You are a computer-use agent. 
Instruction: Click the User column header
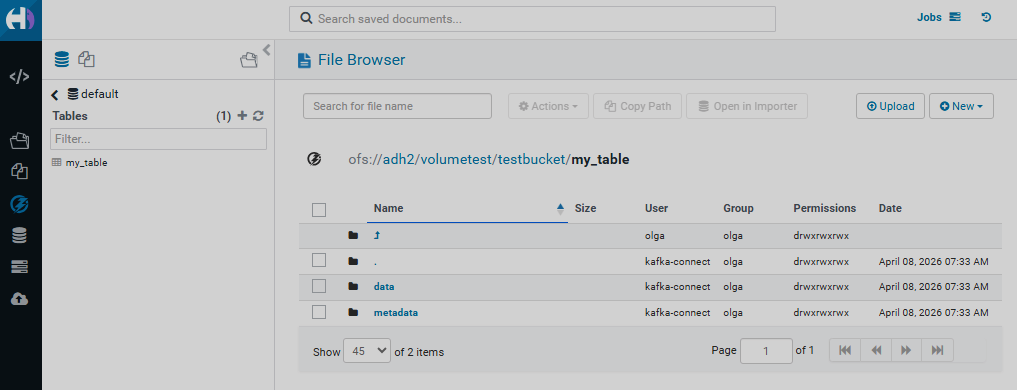tap(656, 208)
